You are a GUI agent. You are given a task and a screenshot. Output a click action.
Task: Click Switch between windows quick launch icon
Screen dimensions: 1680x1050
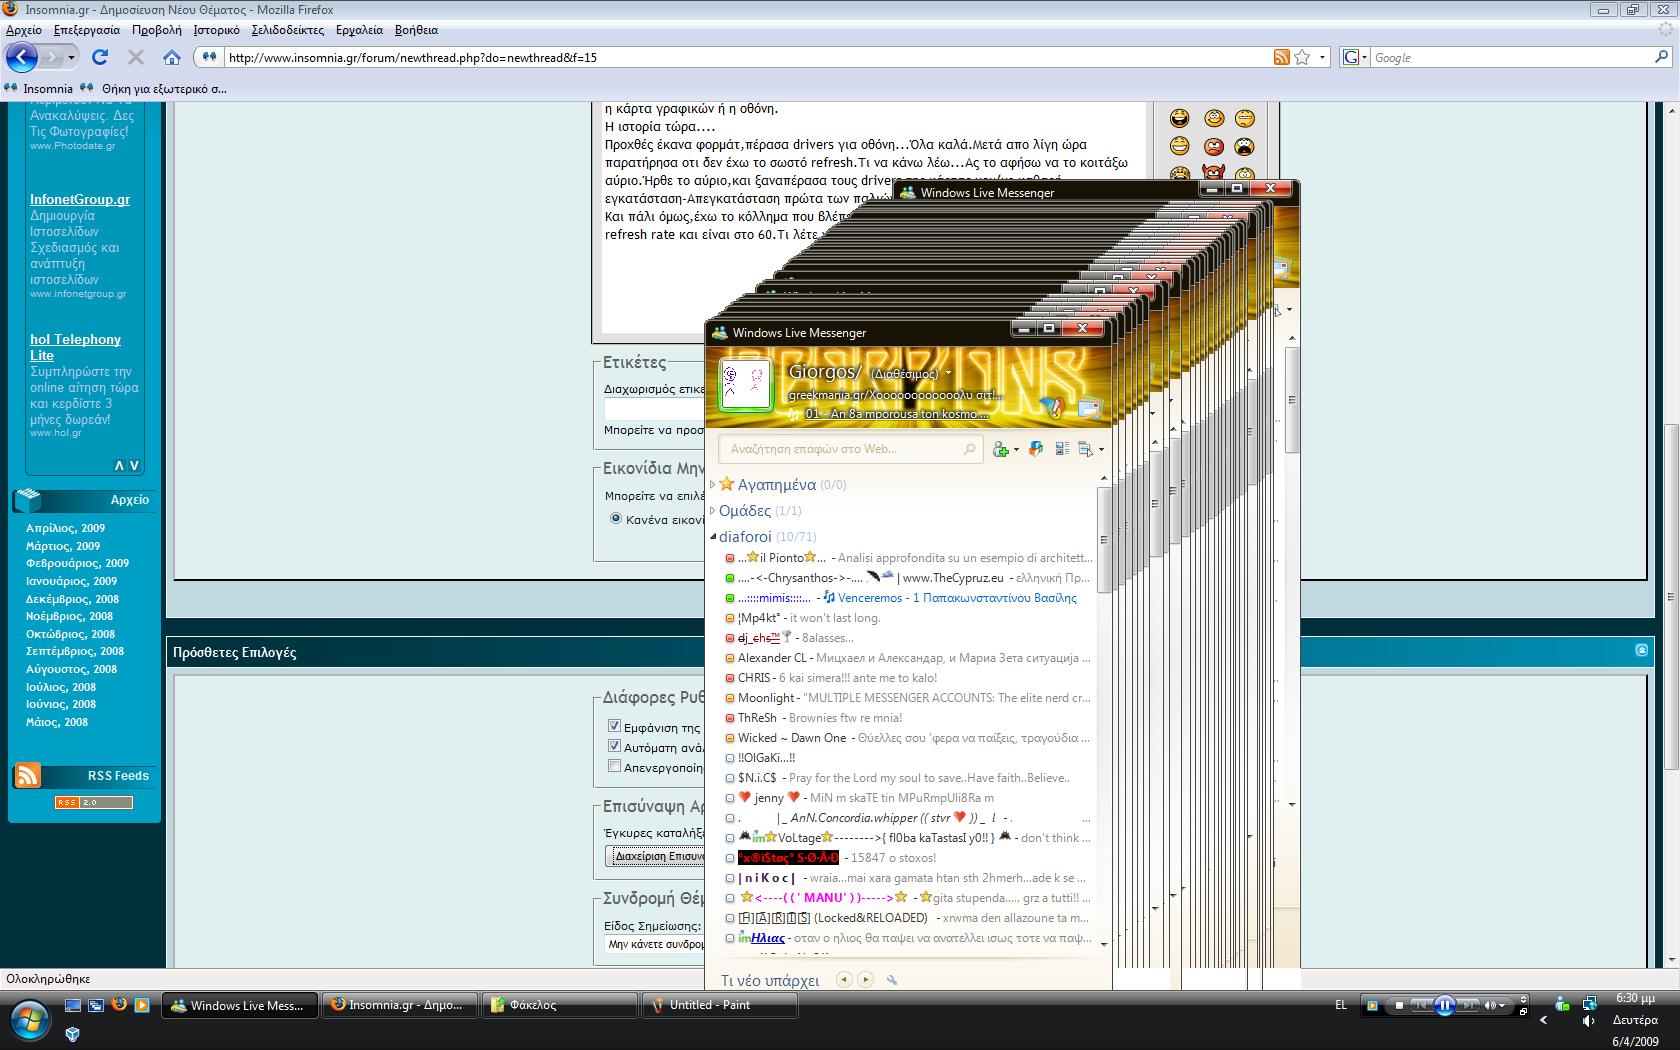96,1005
